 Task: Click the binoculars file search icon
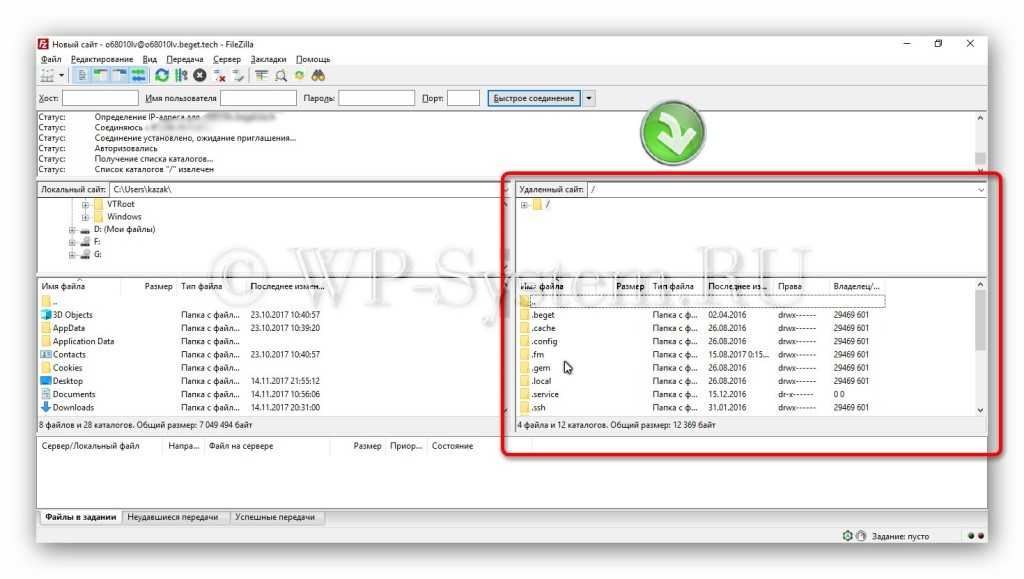[x=318, y=75]
